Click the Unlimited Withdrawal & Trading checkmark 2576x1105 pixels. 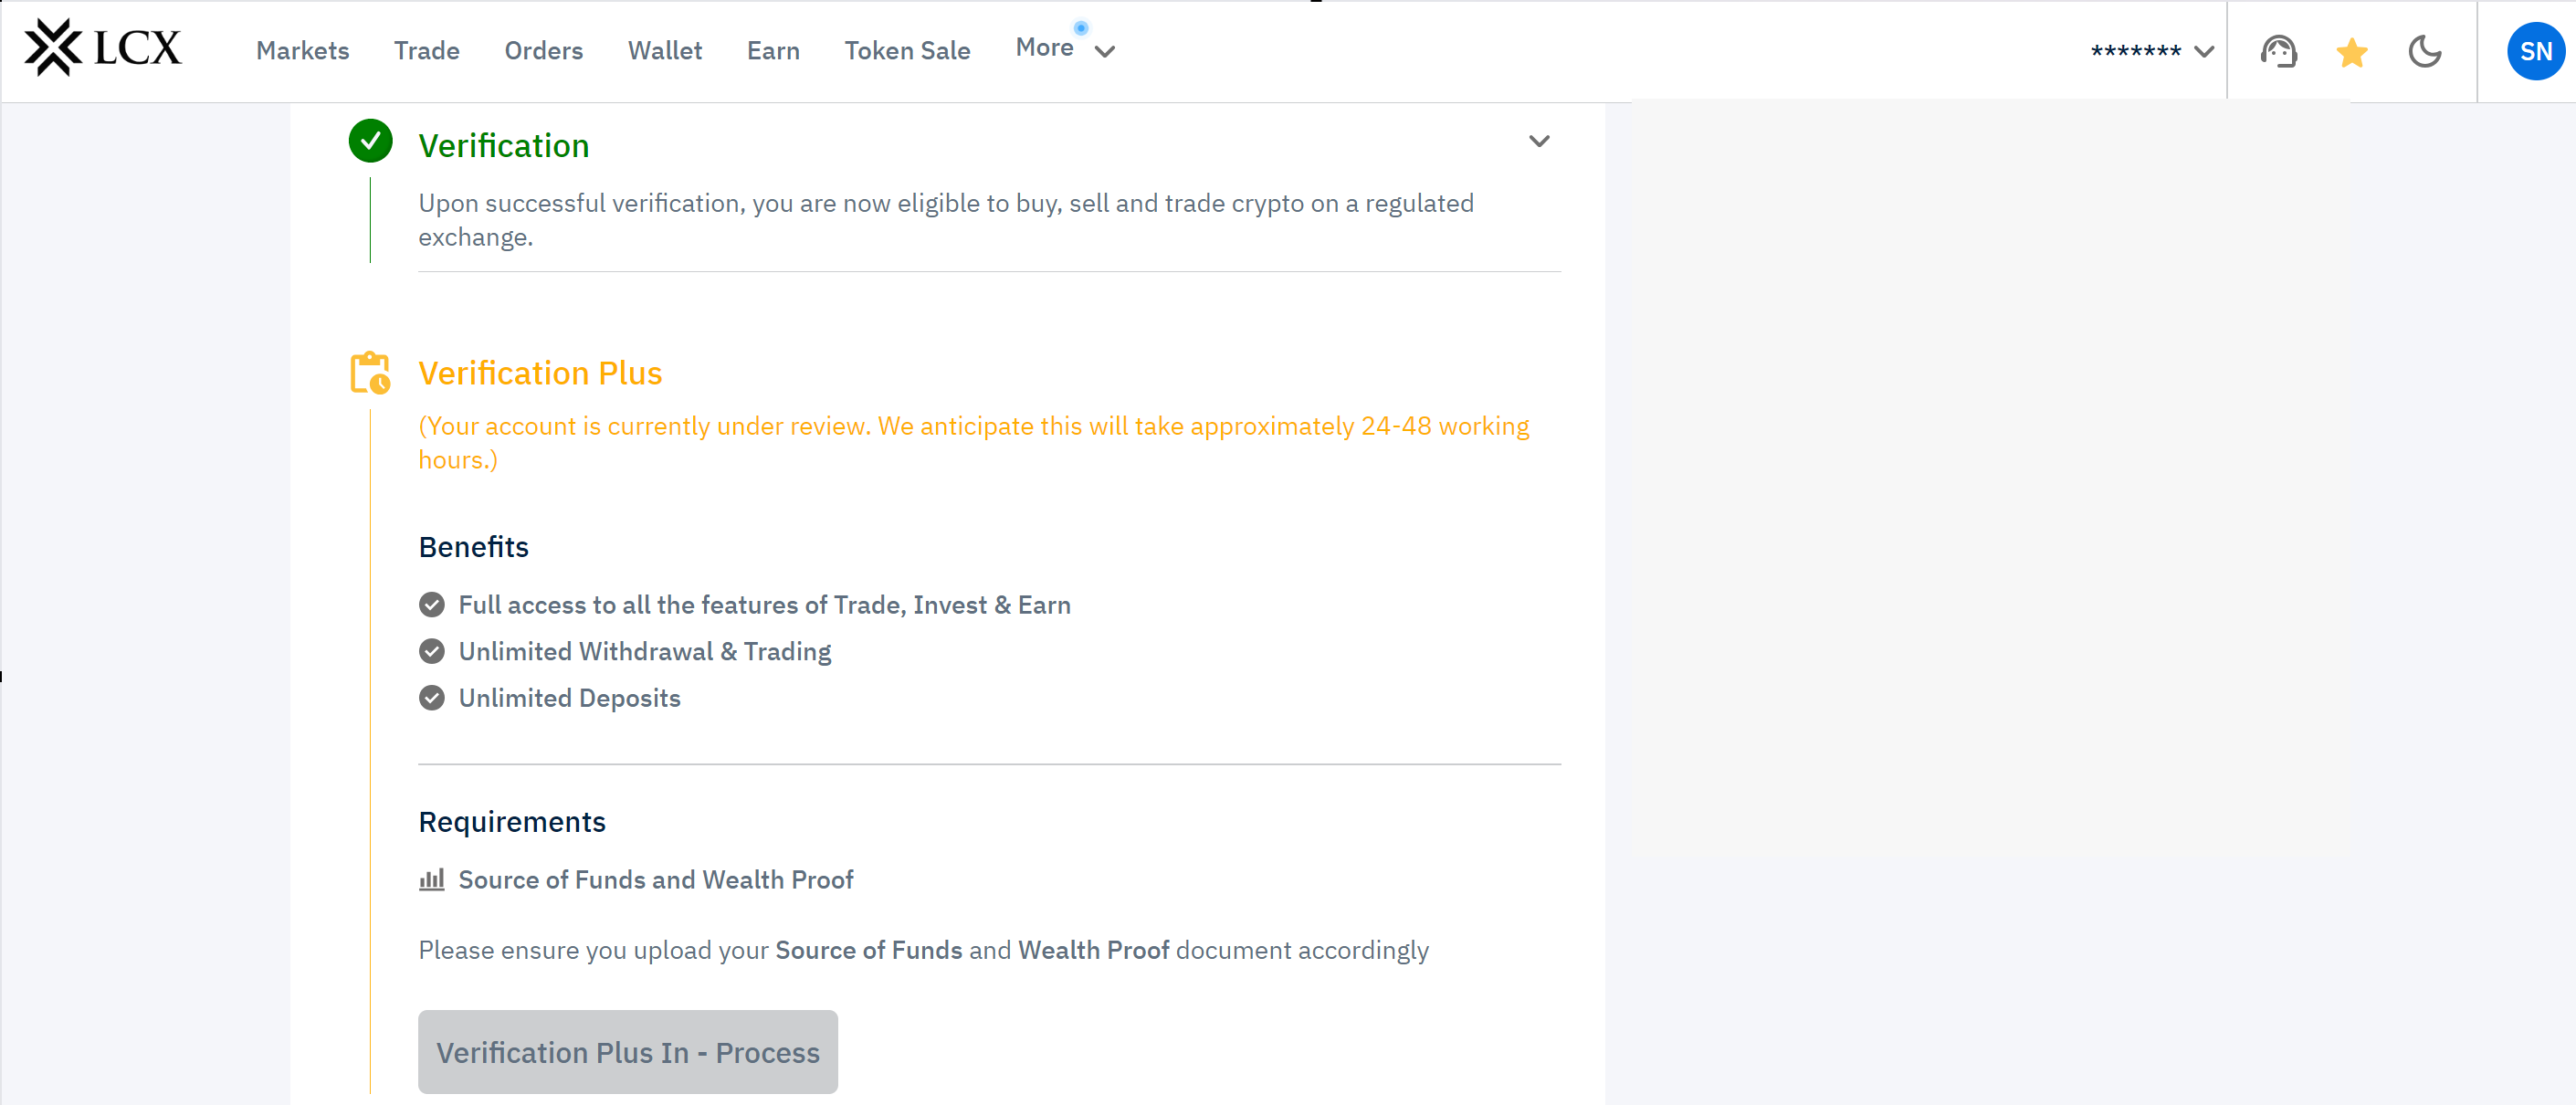pyautogui.click(x=432, y=652)
